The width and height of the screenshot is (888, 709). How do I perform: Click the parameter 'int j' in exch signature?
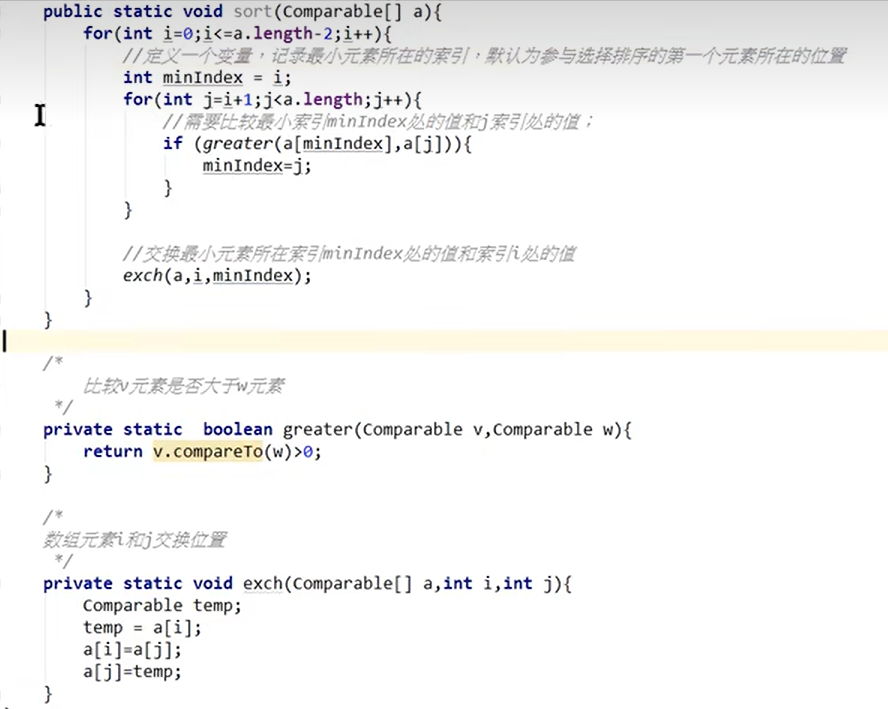click(x=527, y=584)
